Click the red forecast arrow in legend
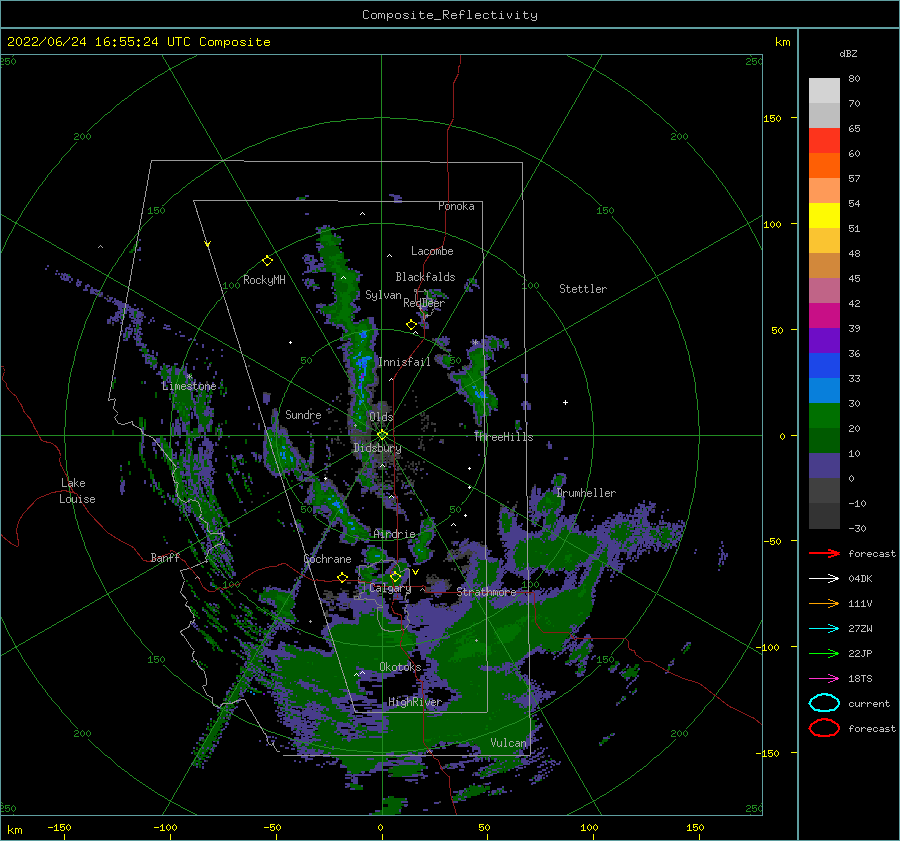Viewport: 900px width, 841px height. click(824, 553)
